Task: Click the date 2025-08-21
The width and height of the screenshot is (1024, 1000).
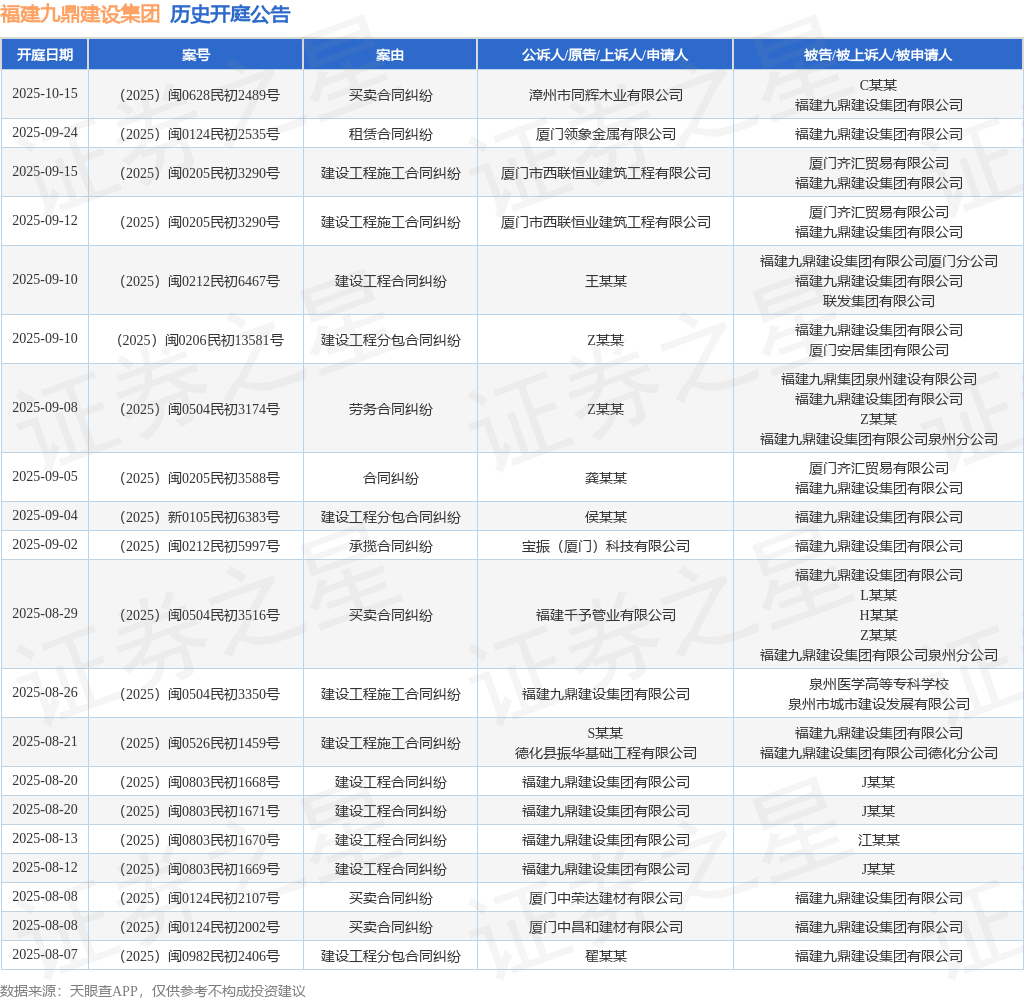Action: 44,742
